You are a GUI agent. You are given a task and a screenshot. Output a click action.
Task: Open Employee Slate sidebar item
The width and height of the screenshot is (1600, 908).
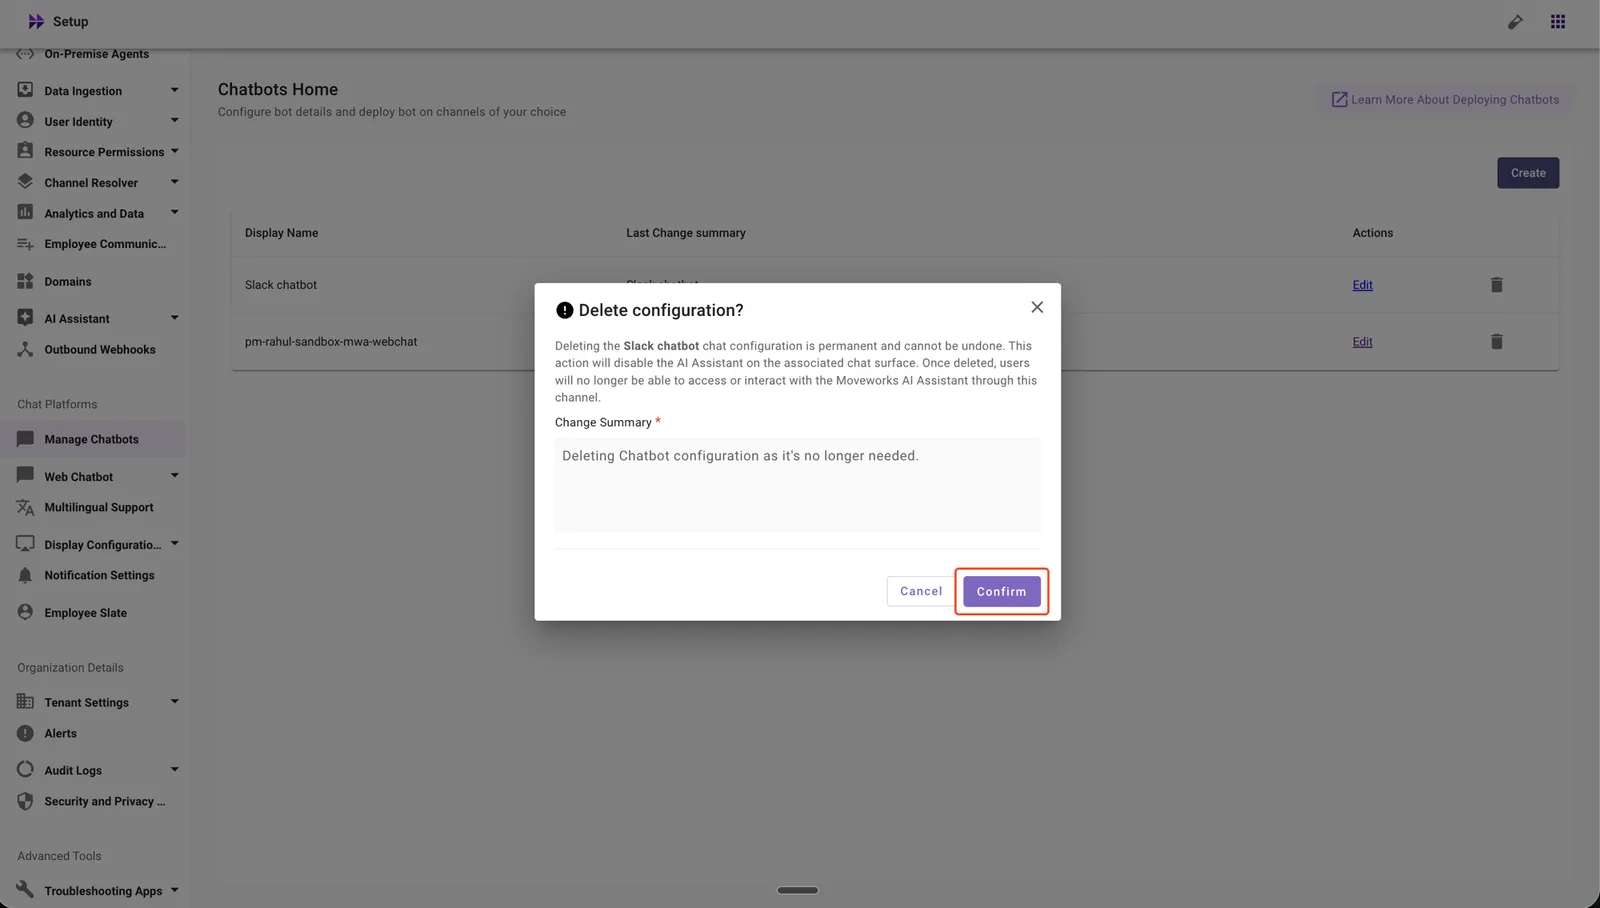pyautogui.click(x=85, y=613)
